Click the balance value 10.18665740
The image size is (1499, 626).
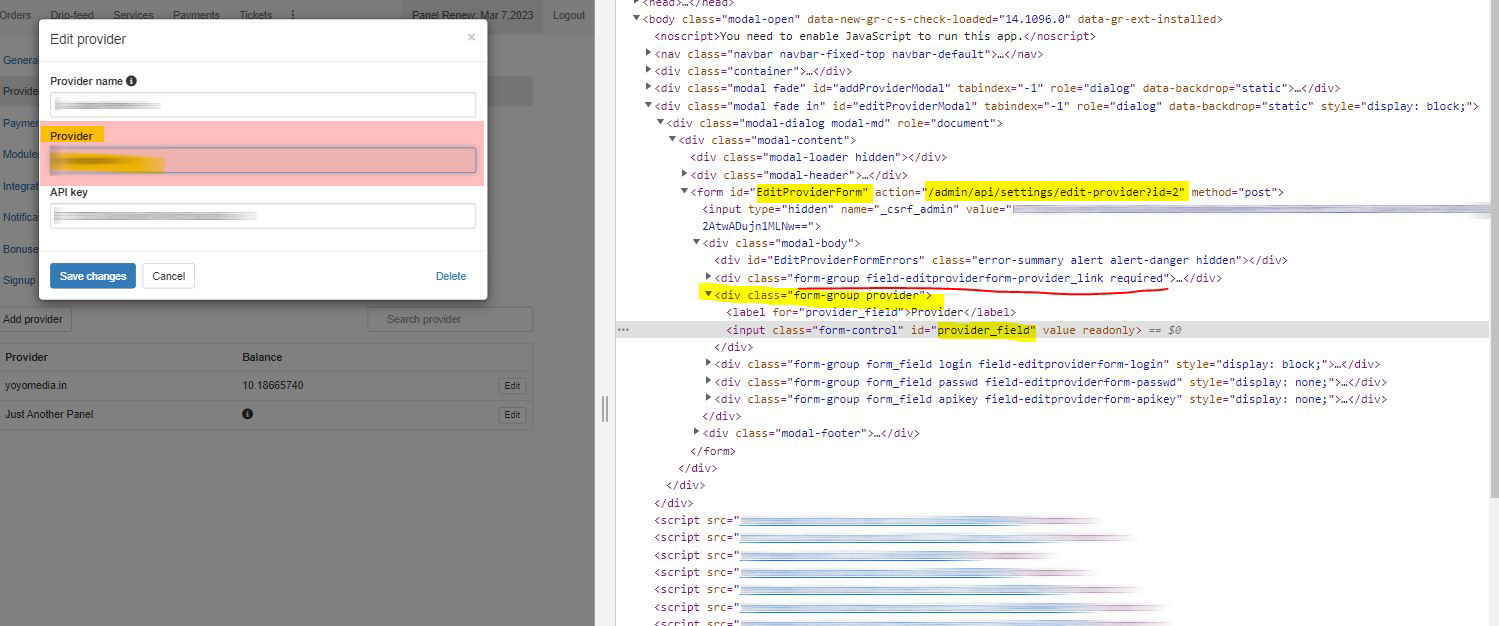[x=273, y=386]
